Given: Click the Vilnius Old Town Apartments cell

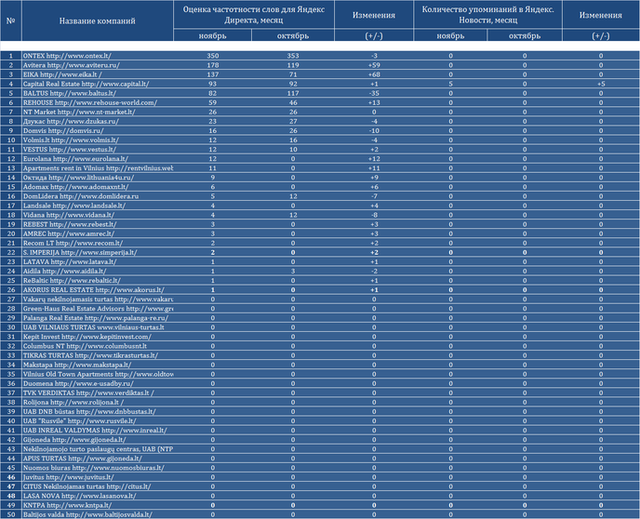Looking at the screenshot, I should (x=97, y=374).
